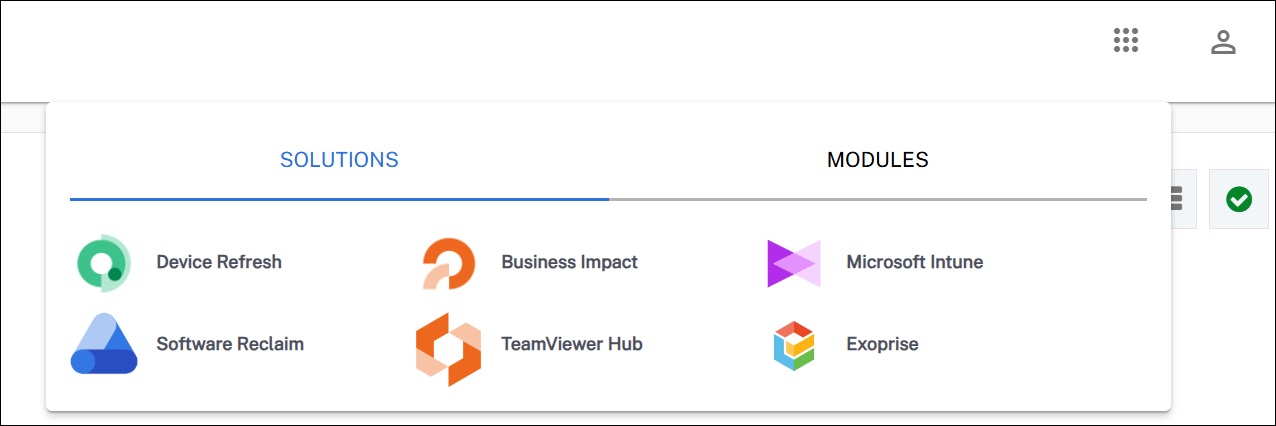
Task: Open the Microsoft Intune purple icon
Action: [x=794, y=263]
